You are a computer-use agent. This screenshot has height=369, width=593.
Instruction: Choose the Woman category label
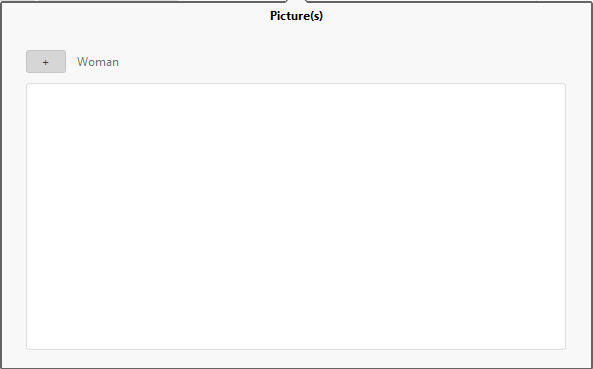click(x=98, y=62)
